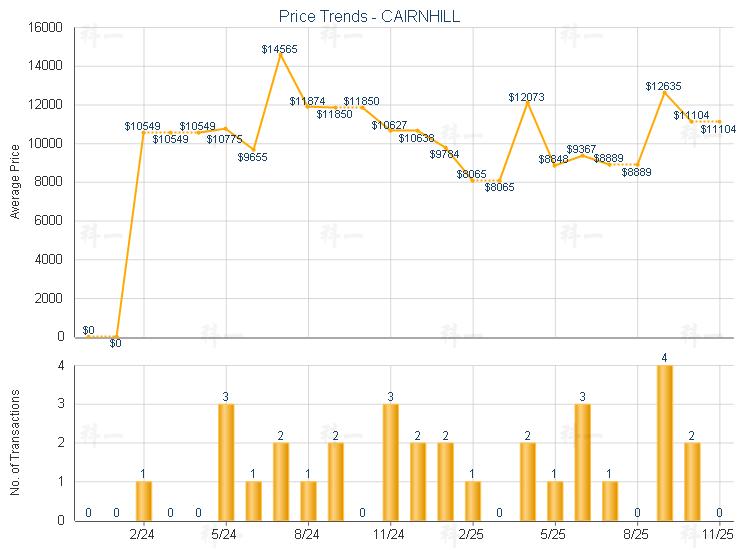The height and width of the screenshot is (550, 740).
Task: Click the chart title Price Trends - CAIRNHILL
Action: pos(370,17)
